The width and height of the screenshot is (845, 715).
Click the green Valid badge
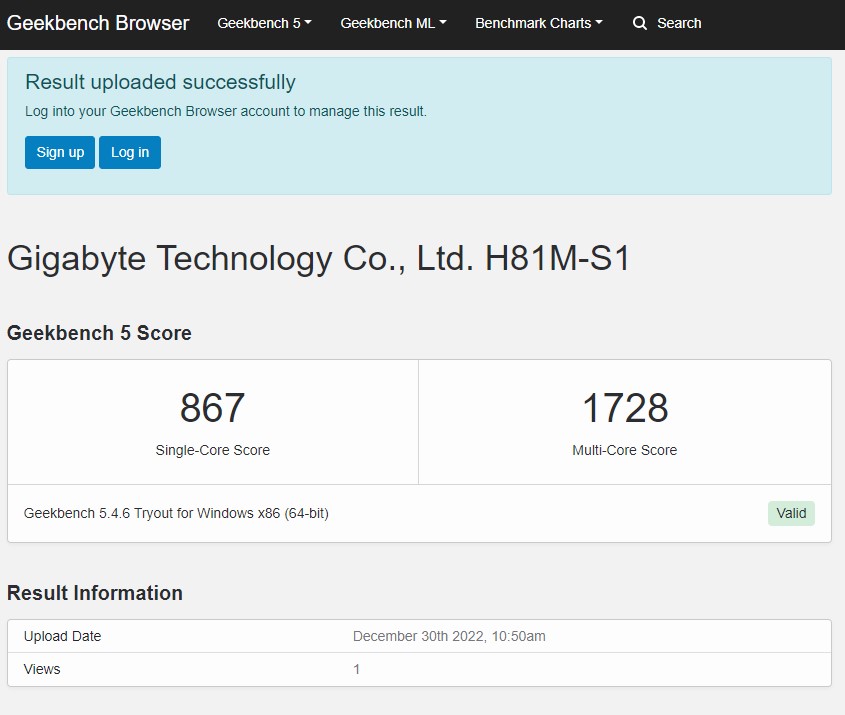(x=791, y=513)
